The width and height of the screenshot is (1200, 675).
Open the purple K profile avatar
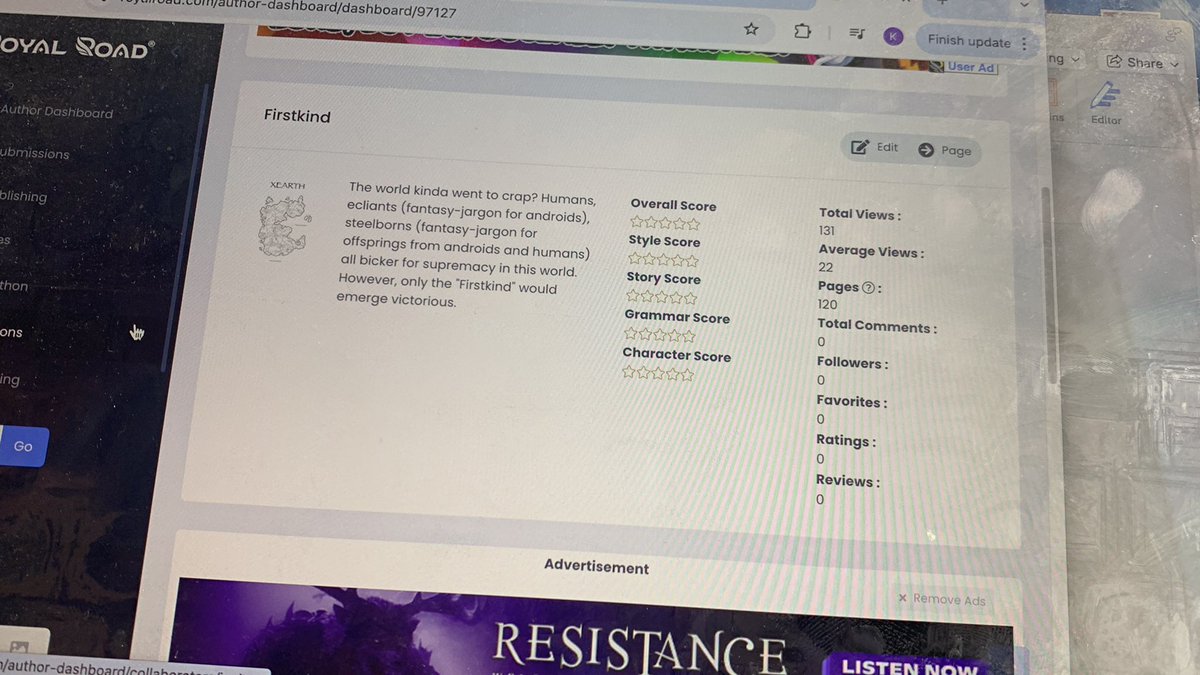893,36
